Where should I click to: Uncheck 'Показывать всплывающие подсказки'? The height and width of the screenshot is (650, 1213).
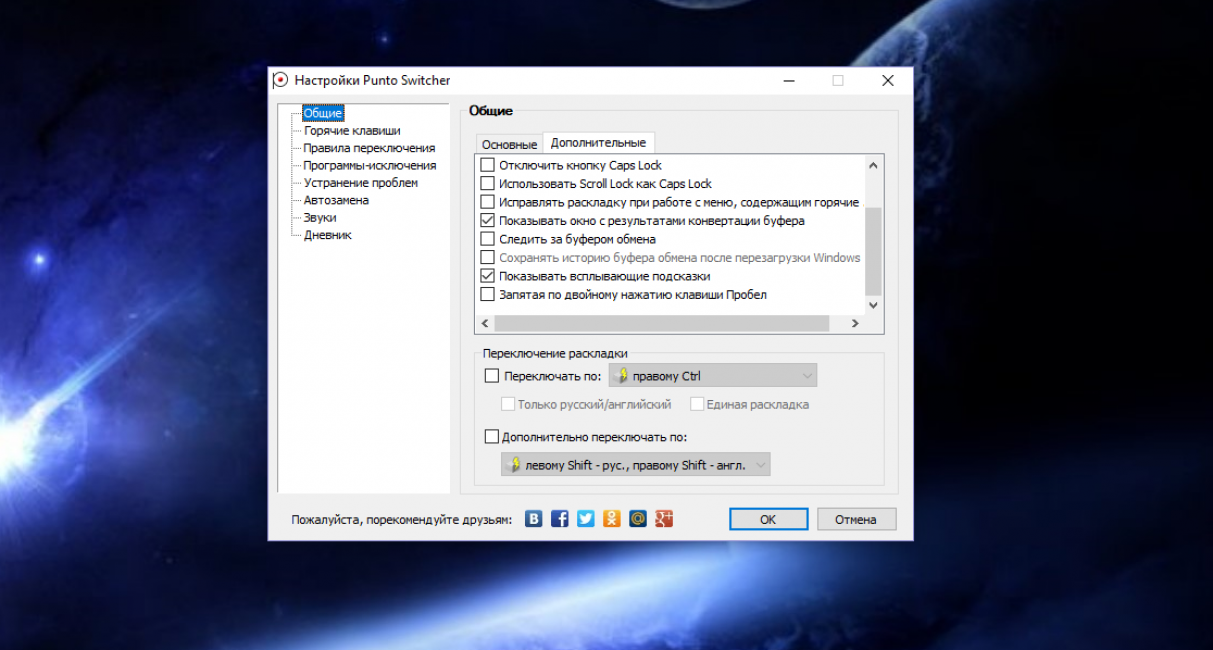tap(488, 276)
